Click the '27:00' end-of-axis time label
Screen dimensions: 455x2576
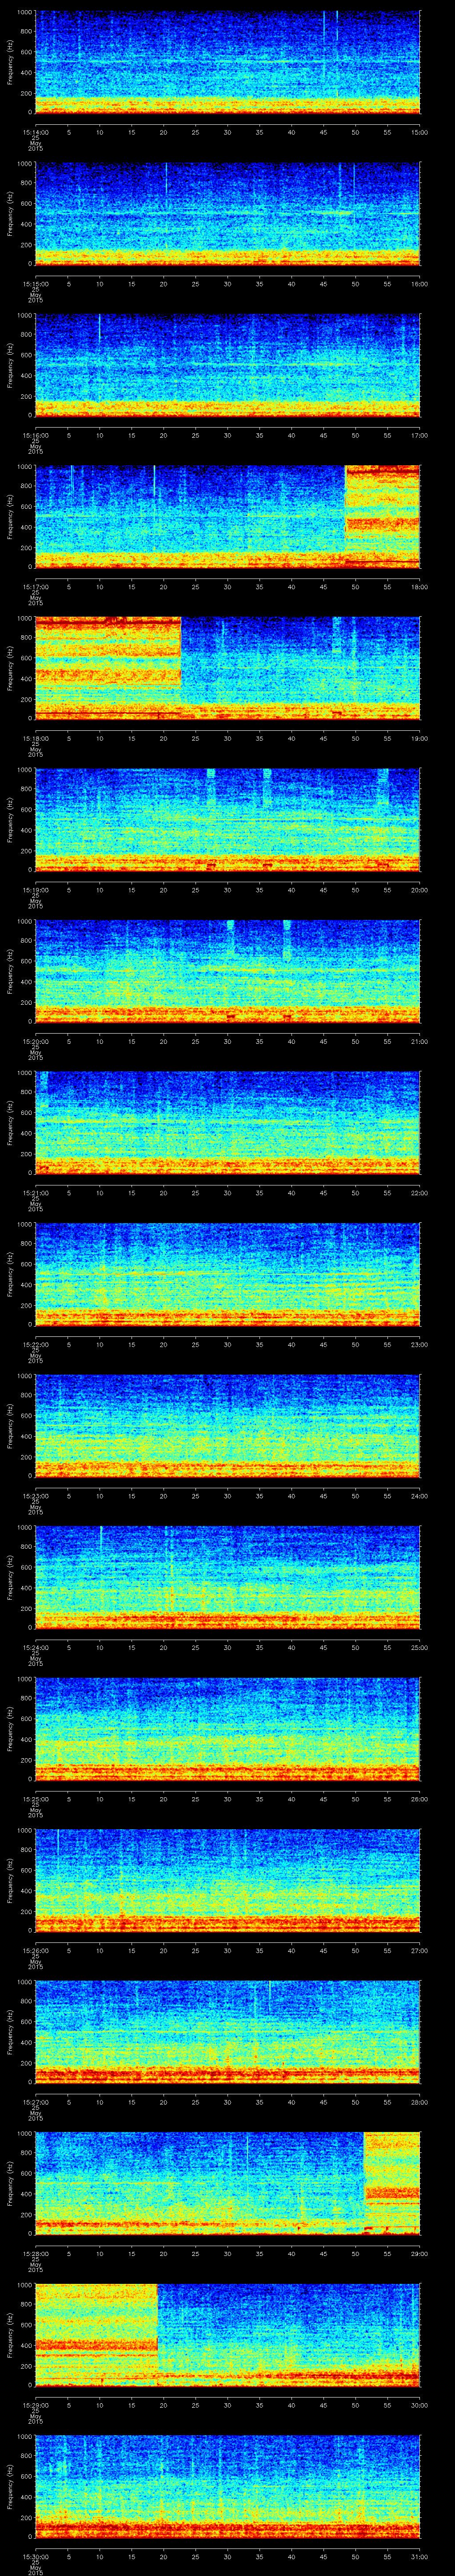[420, 1951]
